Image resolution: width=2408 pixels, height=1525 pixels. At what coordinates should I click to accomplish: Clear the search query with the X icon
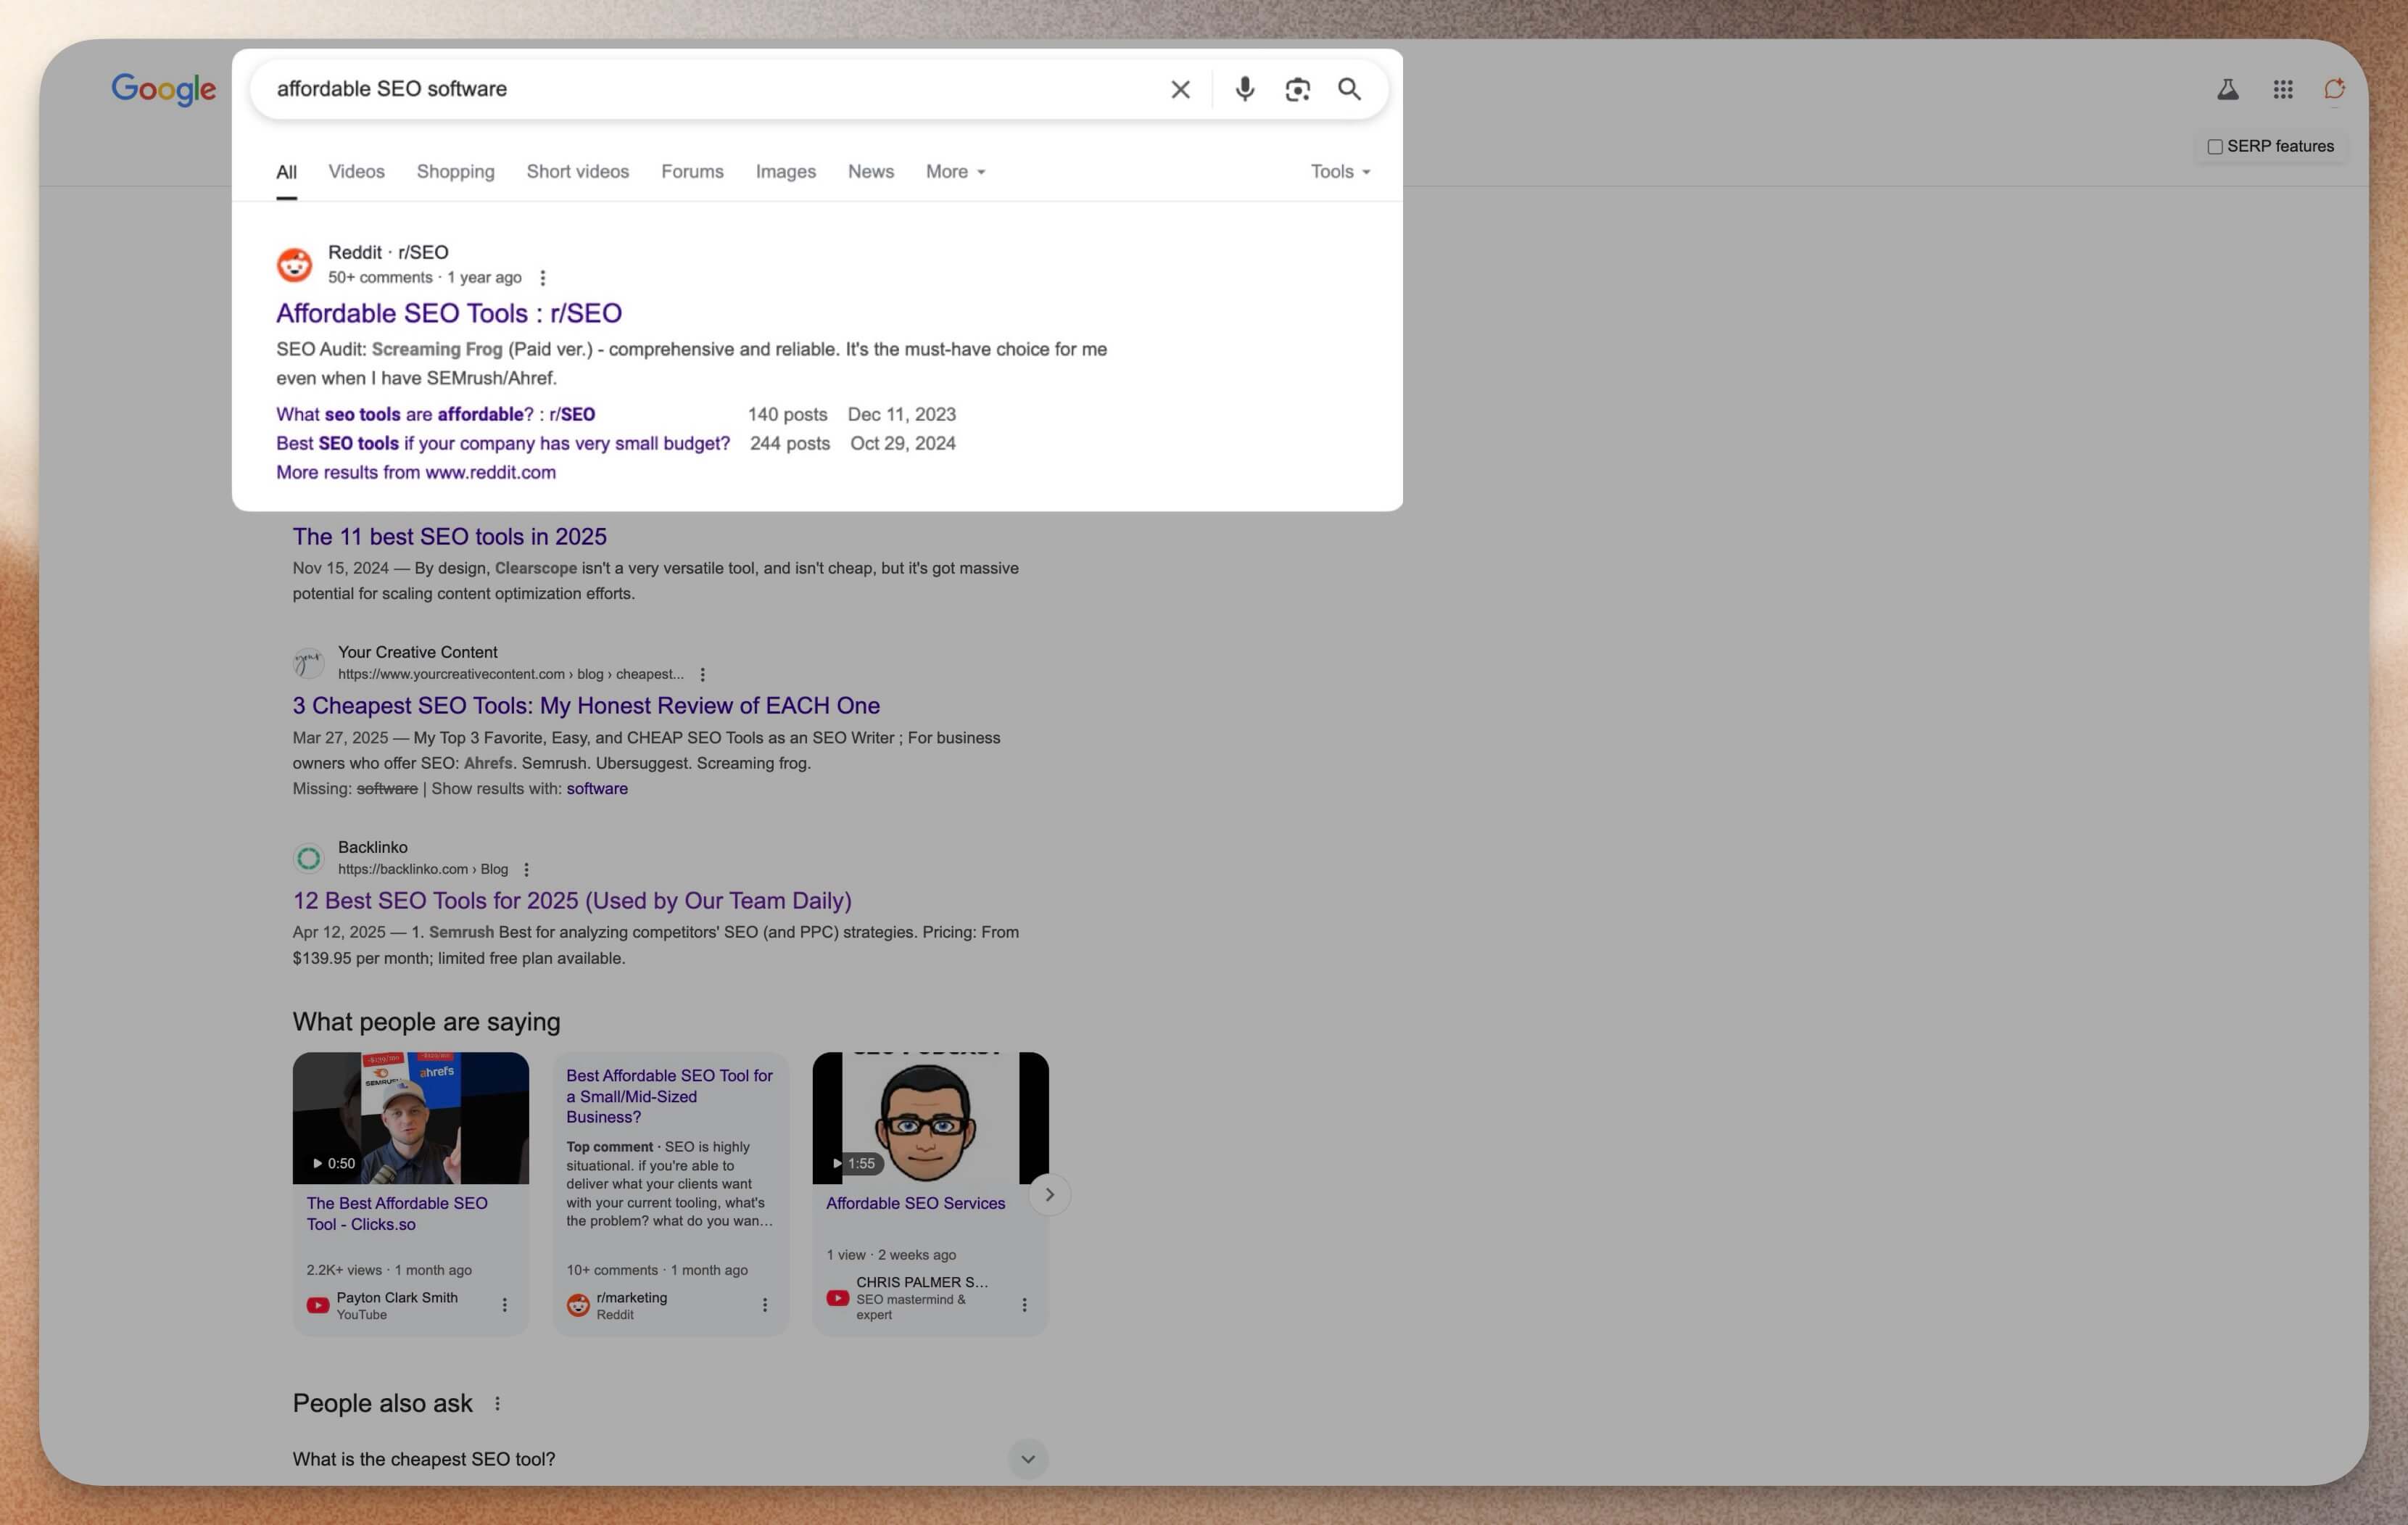pos(1180,89)
